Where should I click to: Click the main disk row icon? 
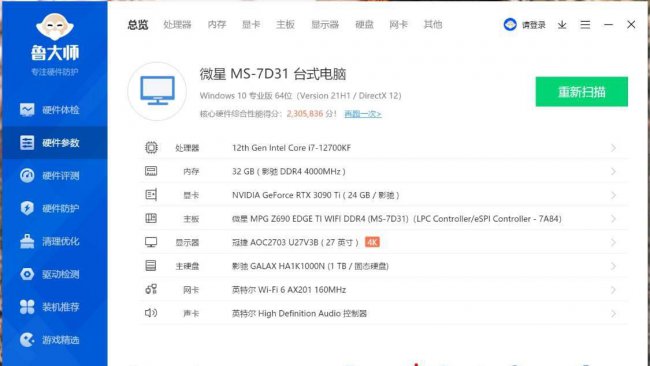pos(151,266)
